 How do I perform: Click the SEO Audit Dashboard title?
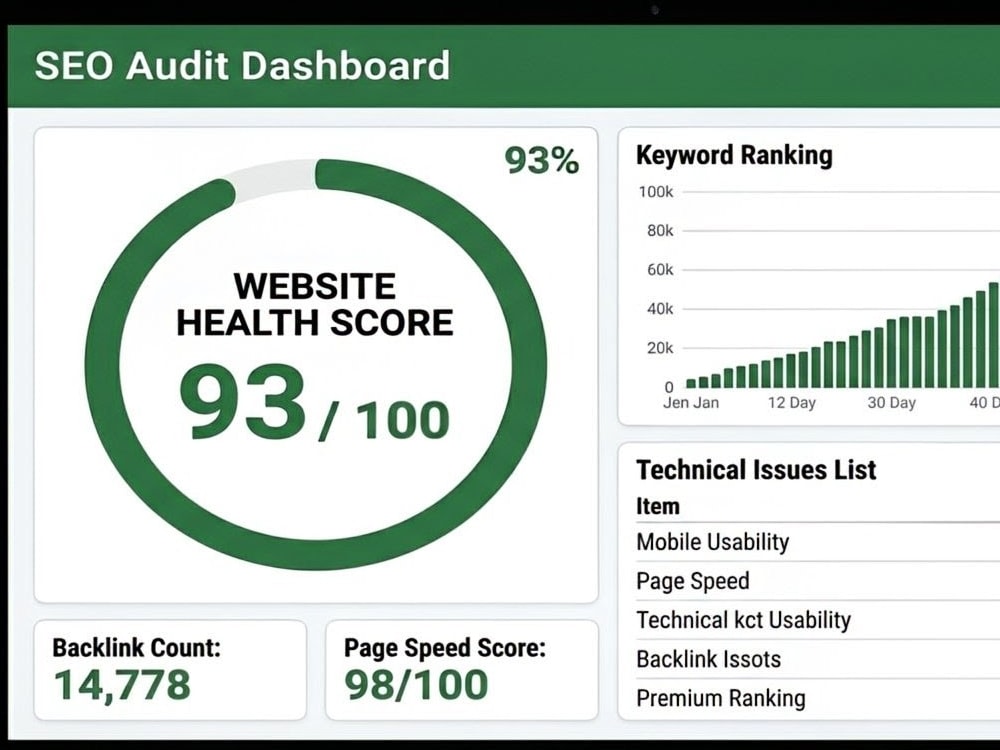(x=242, y=66)
